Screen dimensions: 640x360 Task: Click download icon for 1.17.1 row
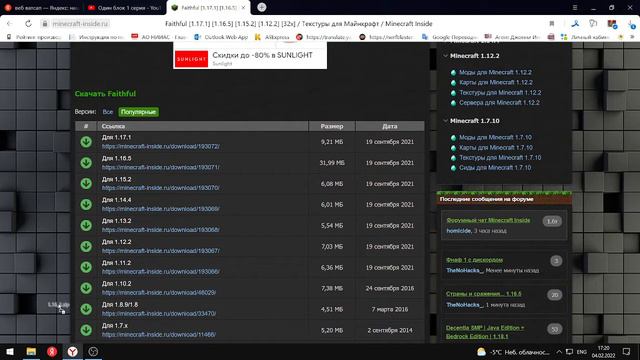(x=86, y=142)
